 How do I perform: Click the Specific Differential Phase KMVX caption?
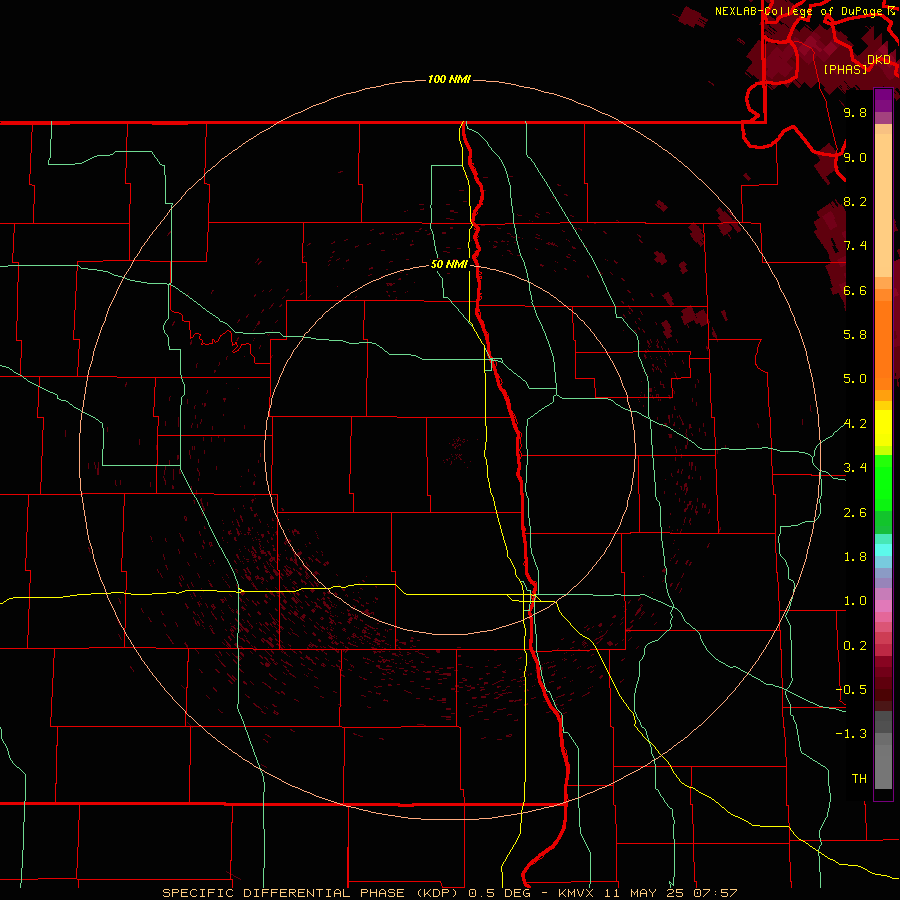[x=449, y=893]
